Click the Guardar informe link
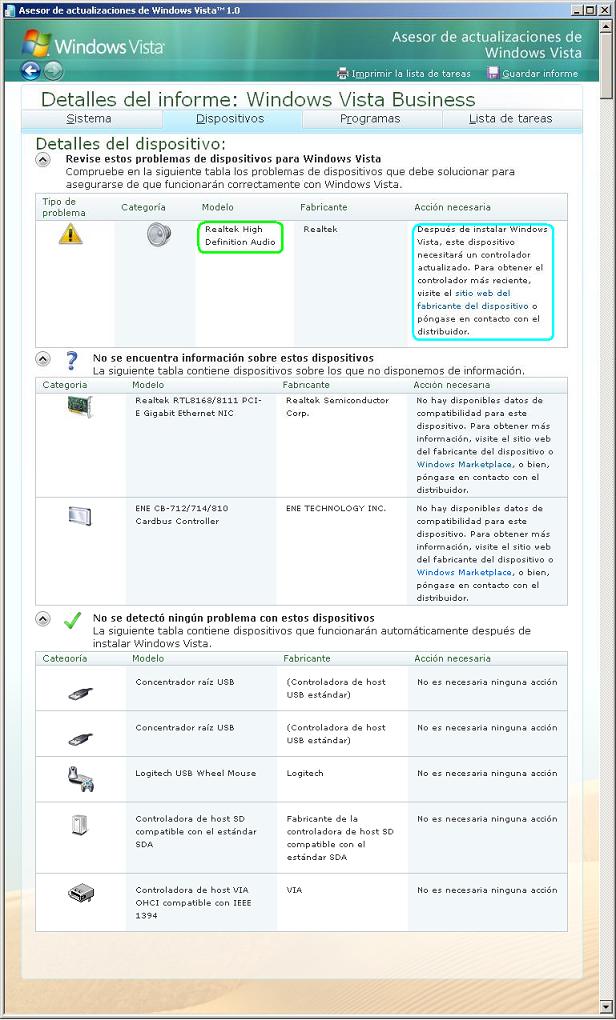The image size is (616, 1020). pos(539,74)
